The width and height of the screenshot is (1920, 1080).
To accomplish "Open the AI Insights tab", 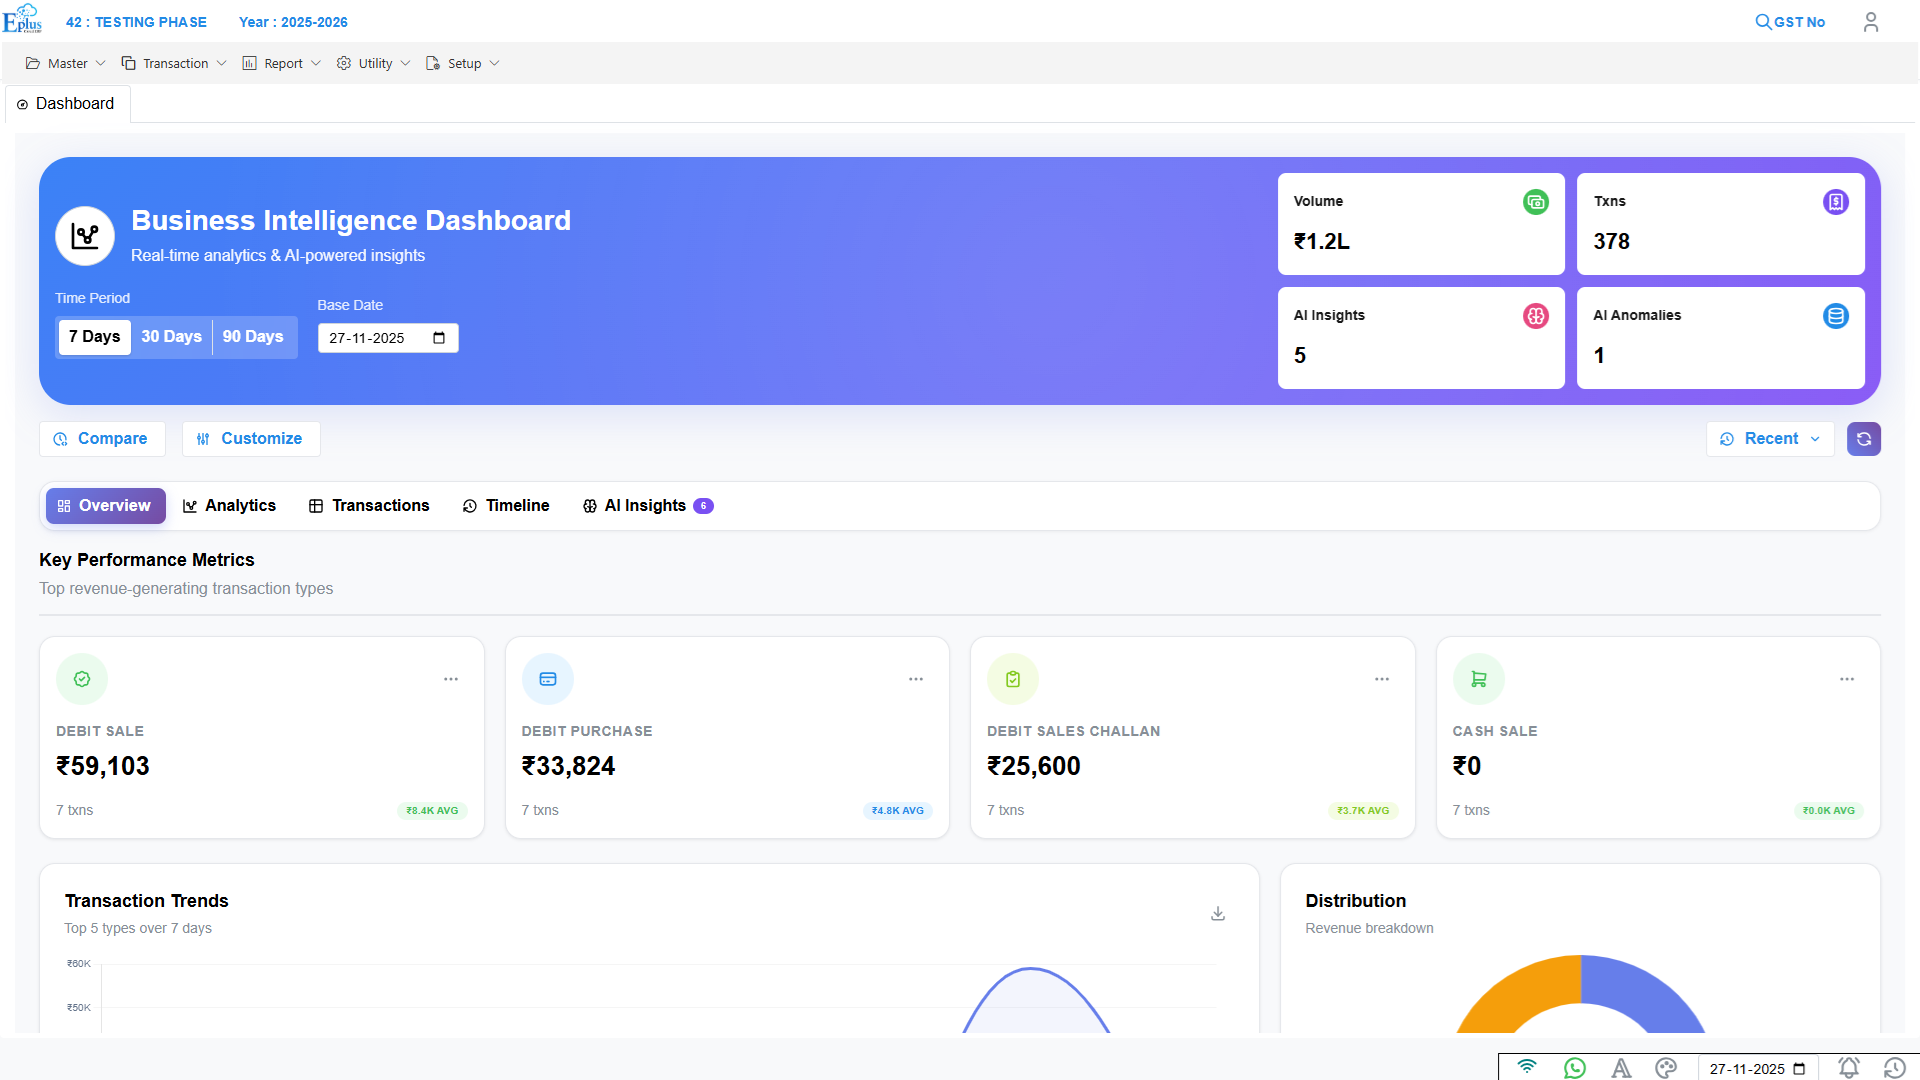I will [645, 505].
